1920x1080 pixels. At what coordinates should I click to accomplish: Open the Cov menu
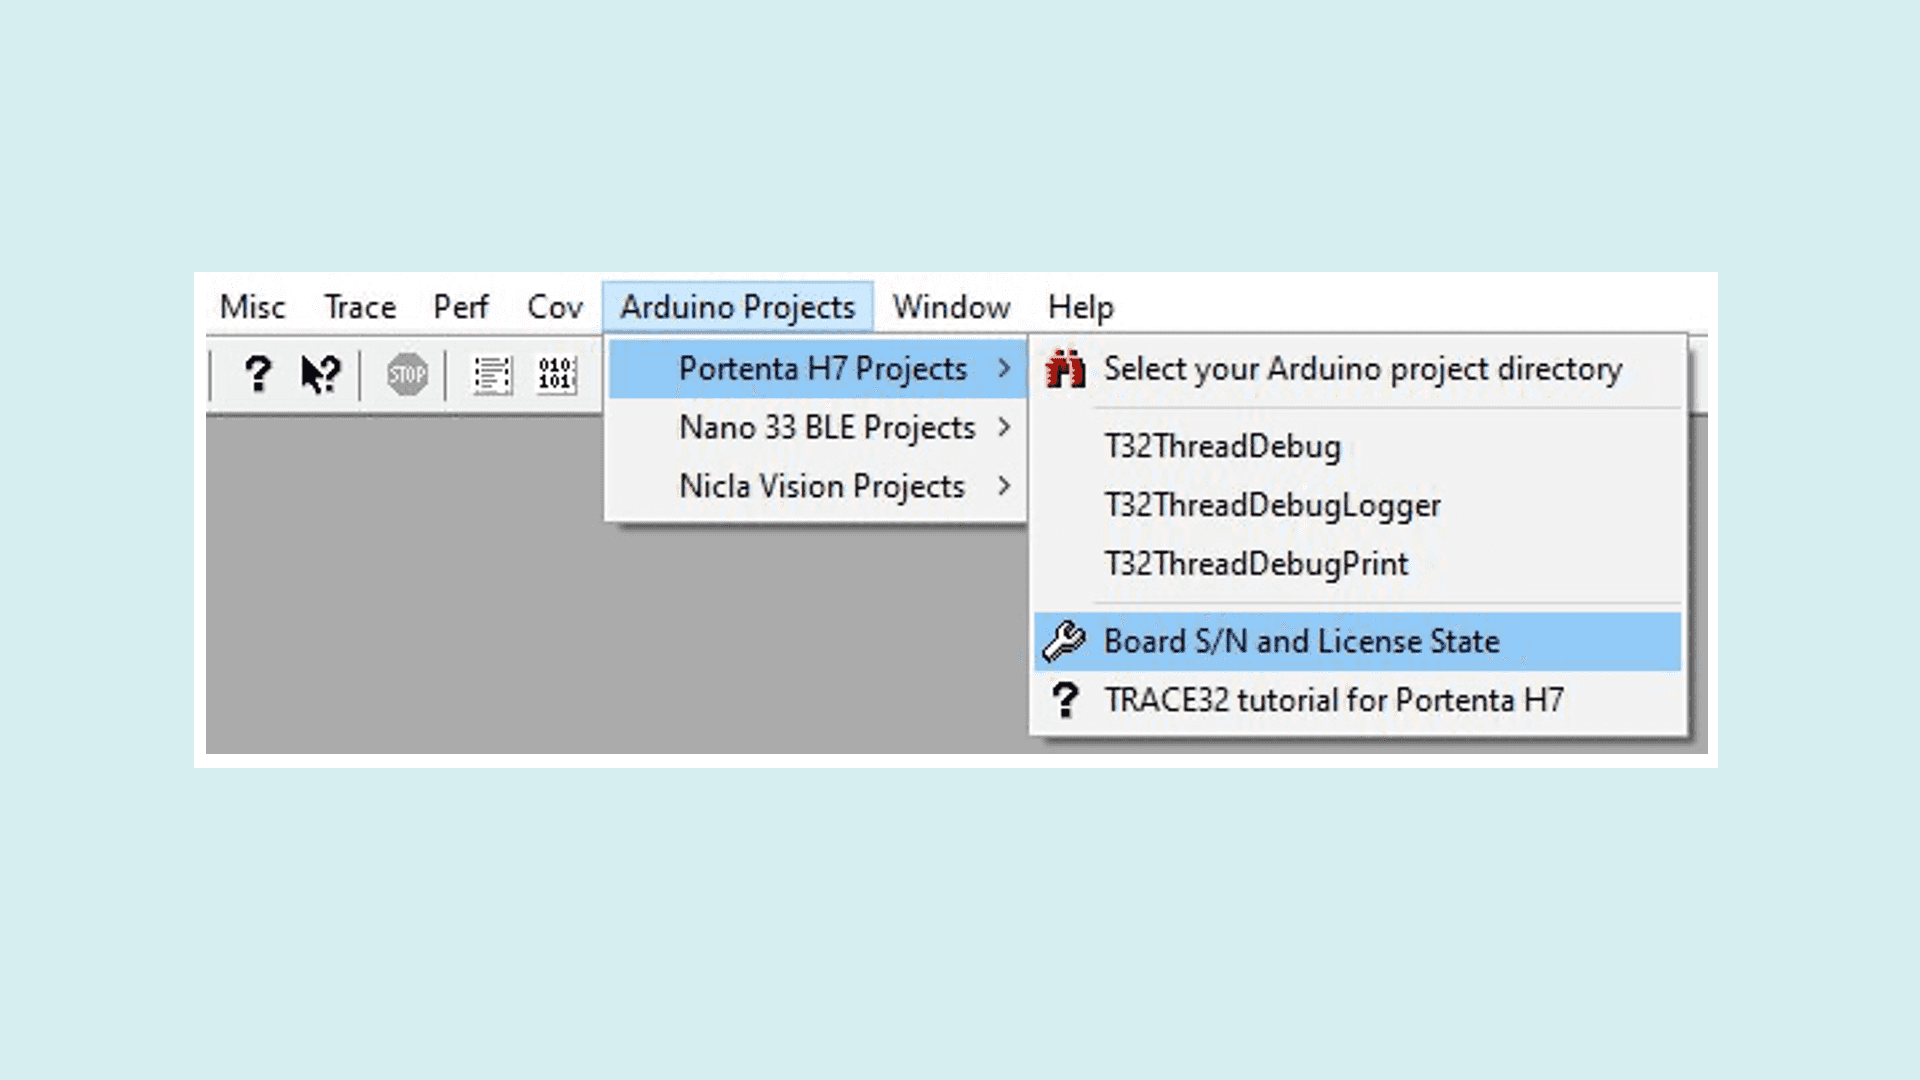click(x=554, y=307)
